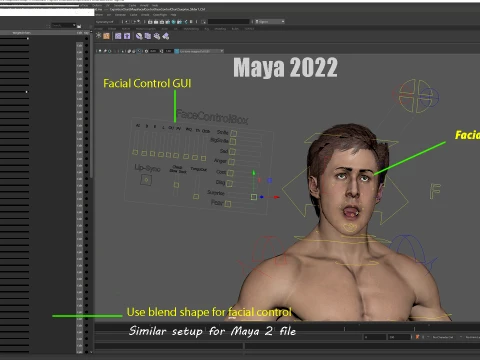Click the key dot of the top Shape Editor row
The height and width of the screenshot is (360, 480).
coord(87,39)
